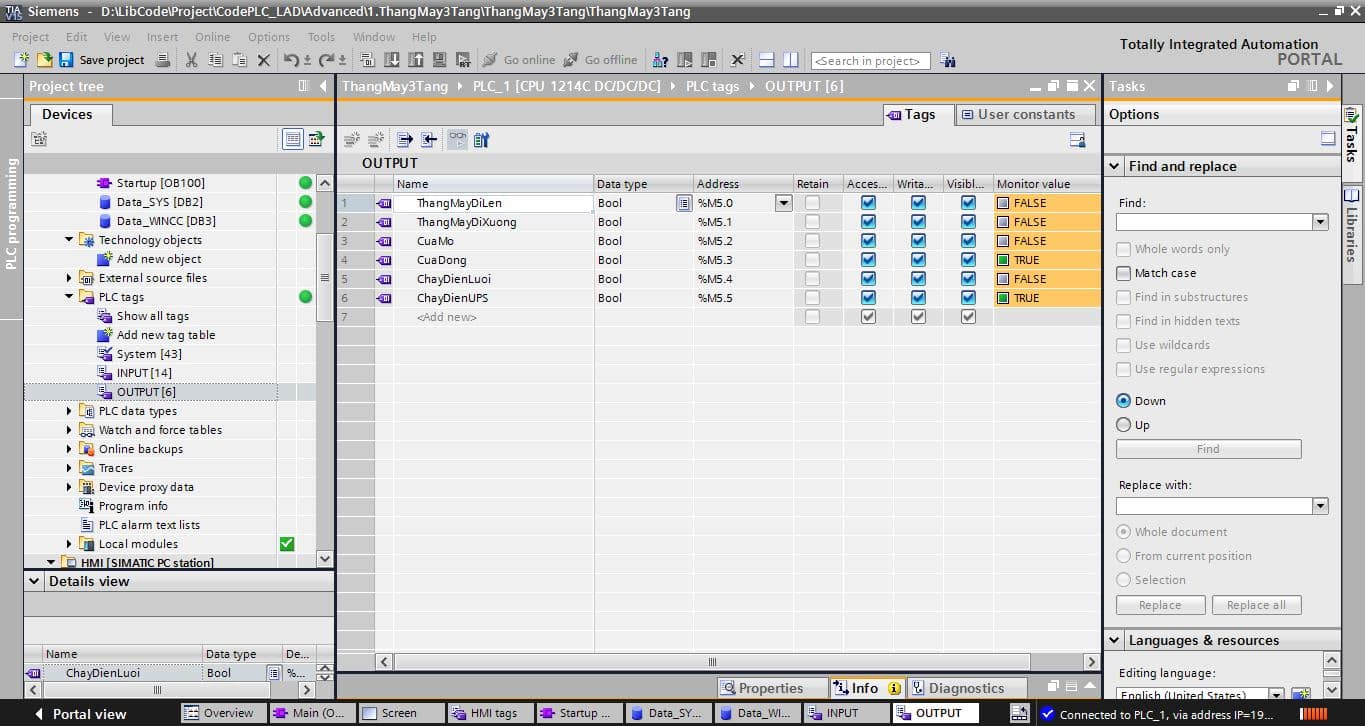1365x726 pixels.
Task: Open the address dropdown for %M5.0
Action: [783, 203]
